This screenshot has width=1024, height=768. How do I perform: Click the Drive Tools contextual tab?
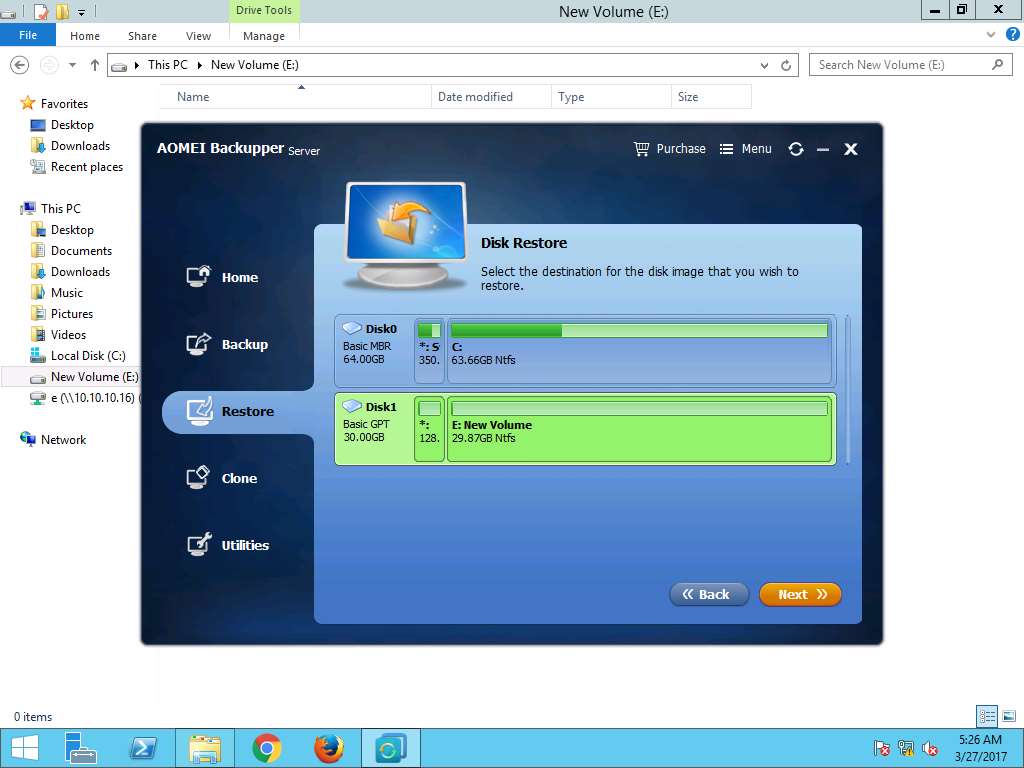pos(264,10)
